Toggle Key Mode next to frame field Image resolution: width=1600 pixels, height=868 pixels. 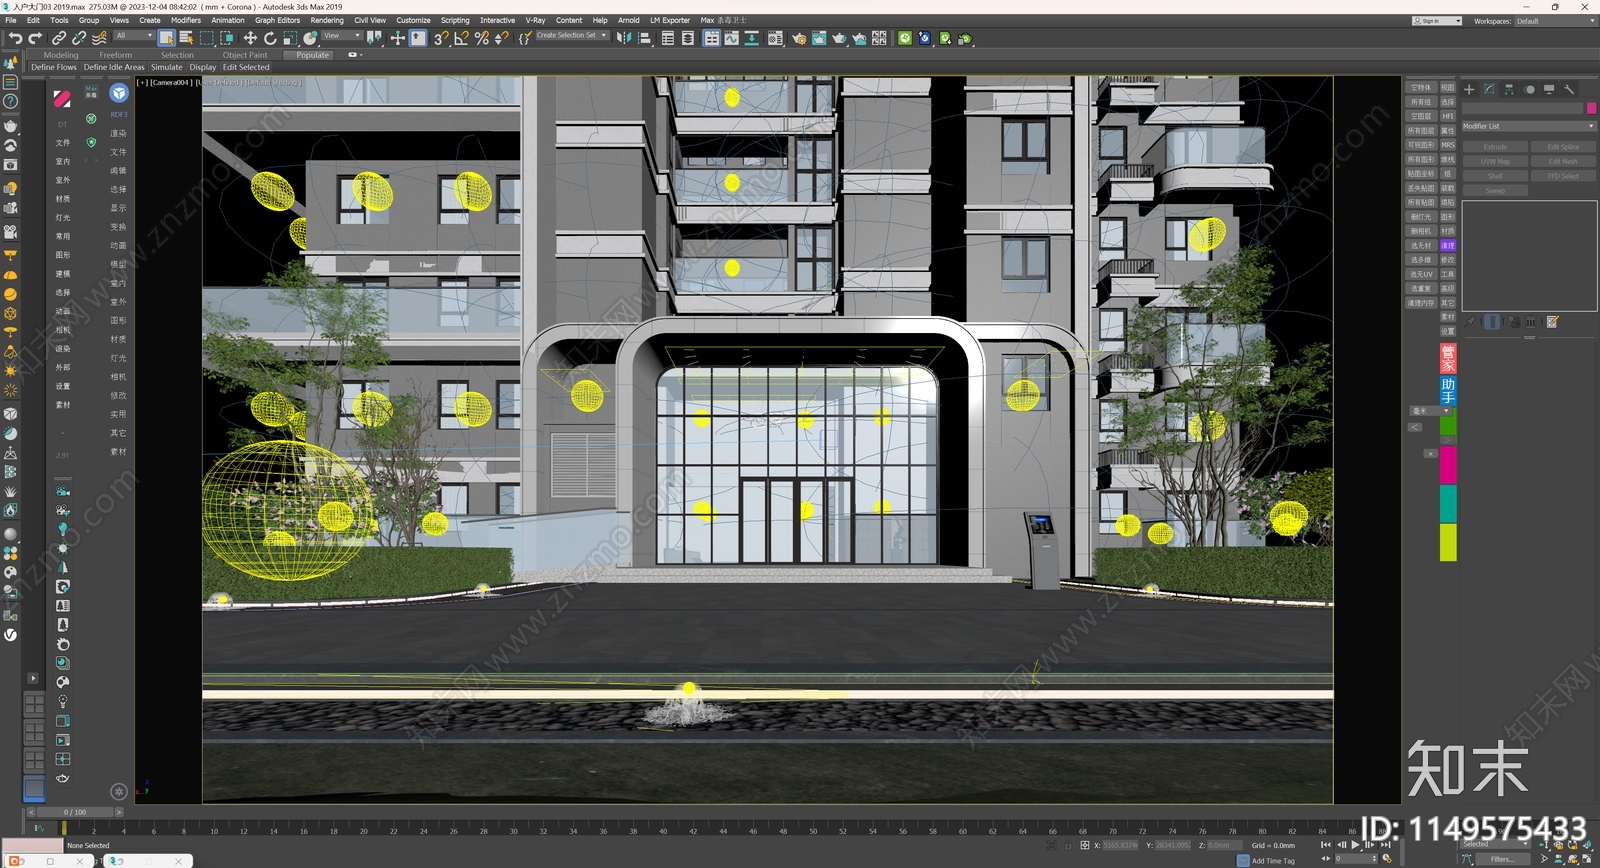pyautogui.click(x=1326, y=858)
